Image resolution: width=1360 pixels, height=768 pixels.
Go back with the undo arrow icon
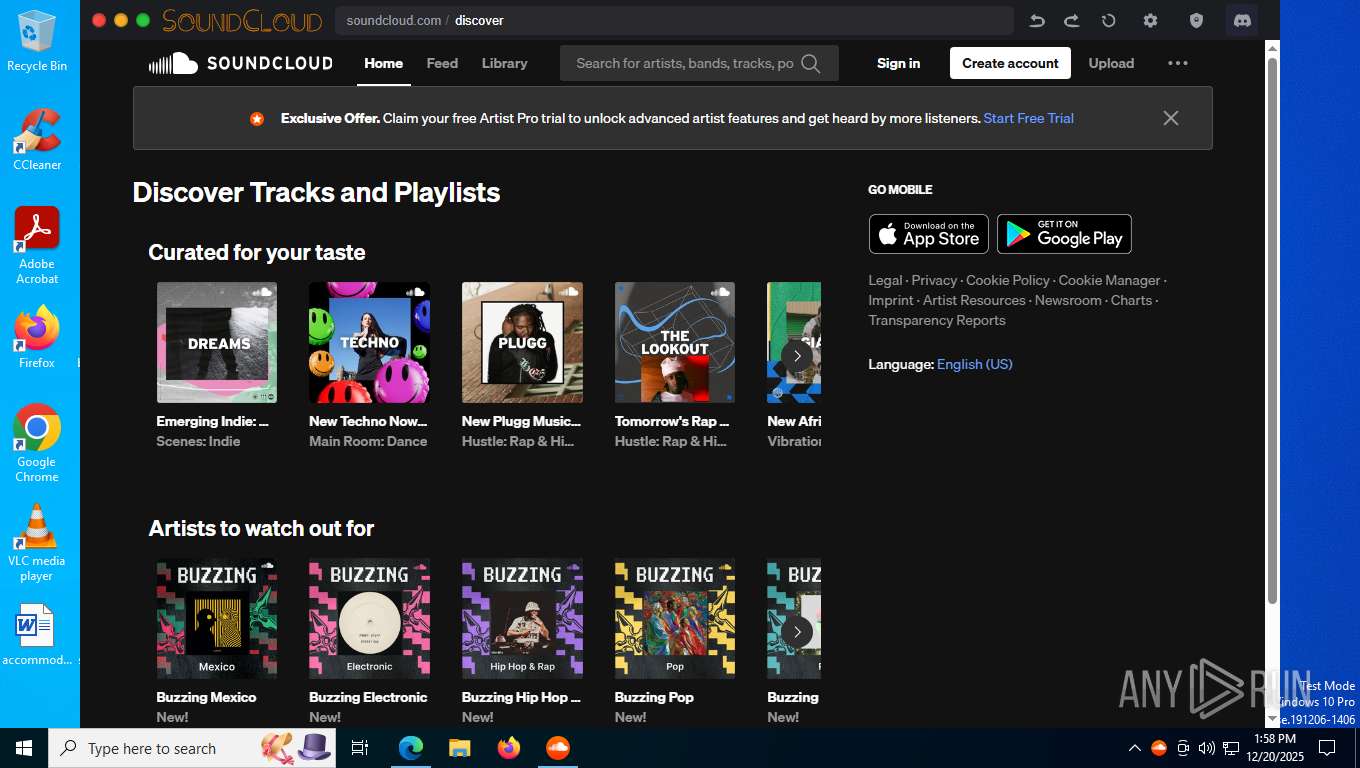pos(1037,20)
